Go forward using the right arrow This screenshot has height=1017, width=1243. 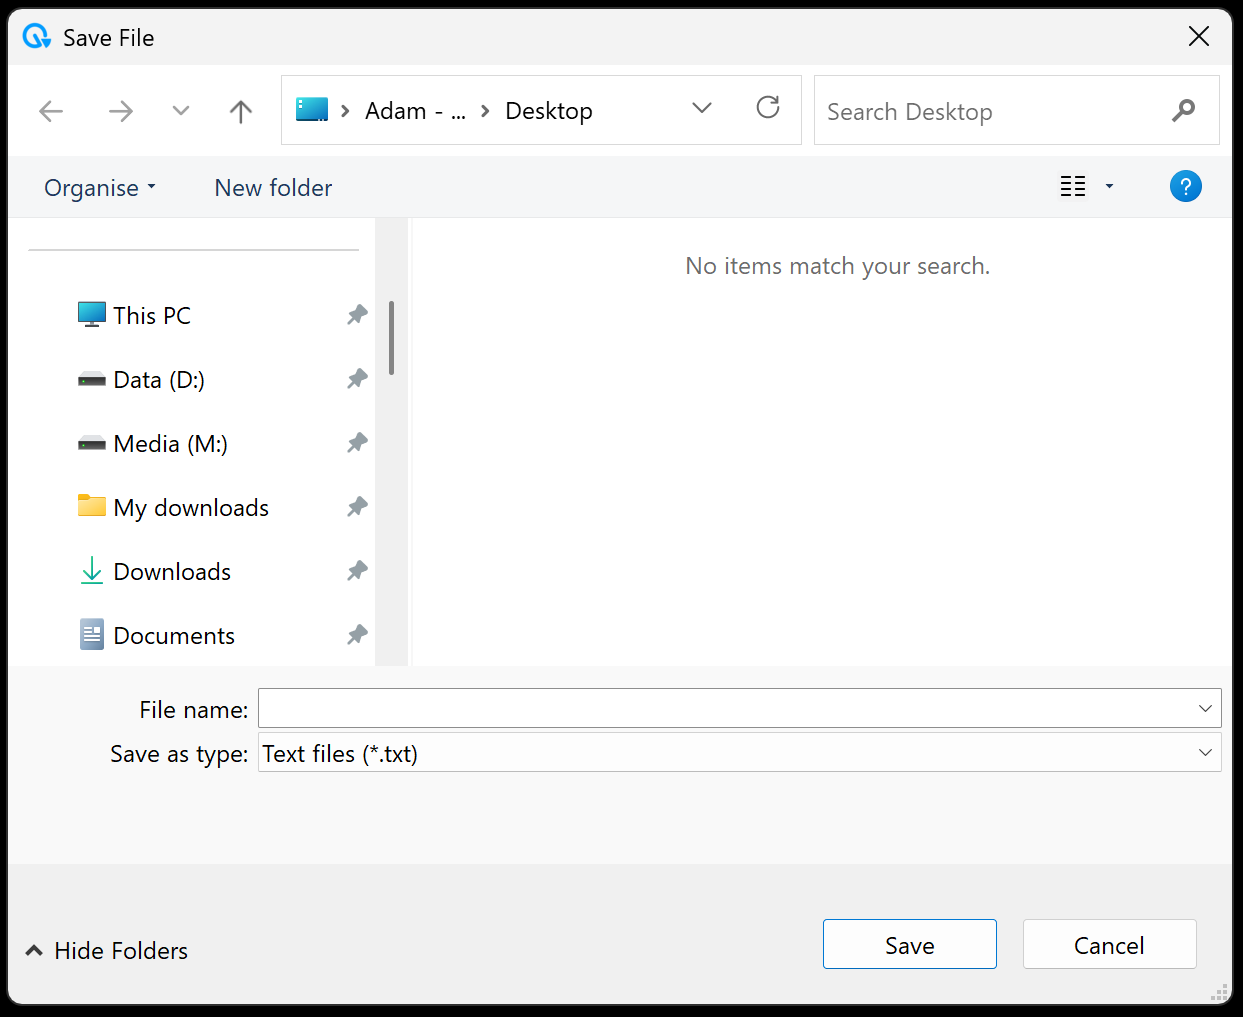tap(120, 111)
